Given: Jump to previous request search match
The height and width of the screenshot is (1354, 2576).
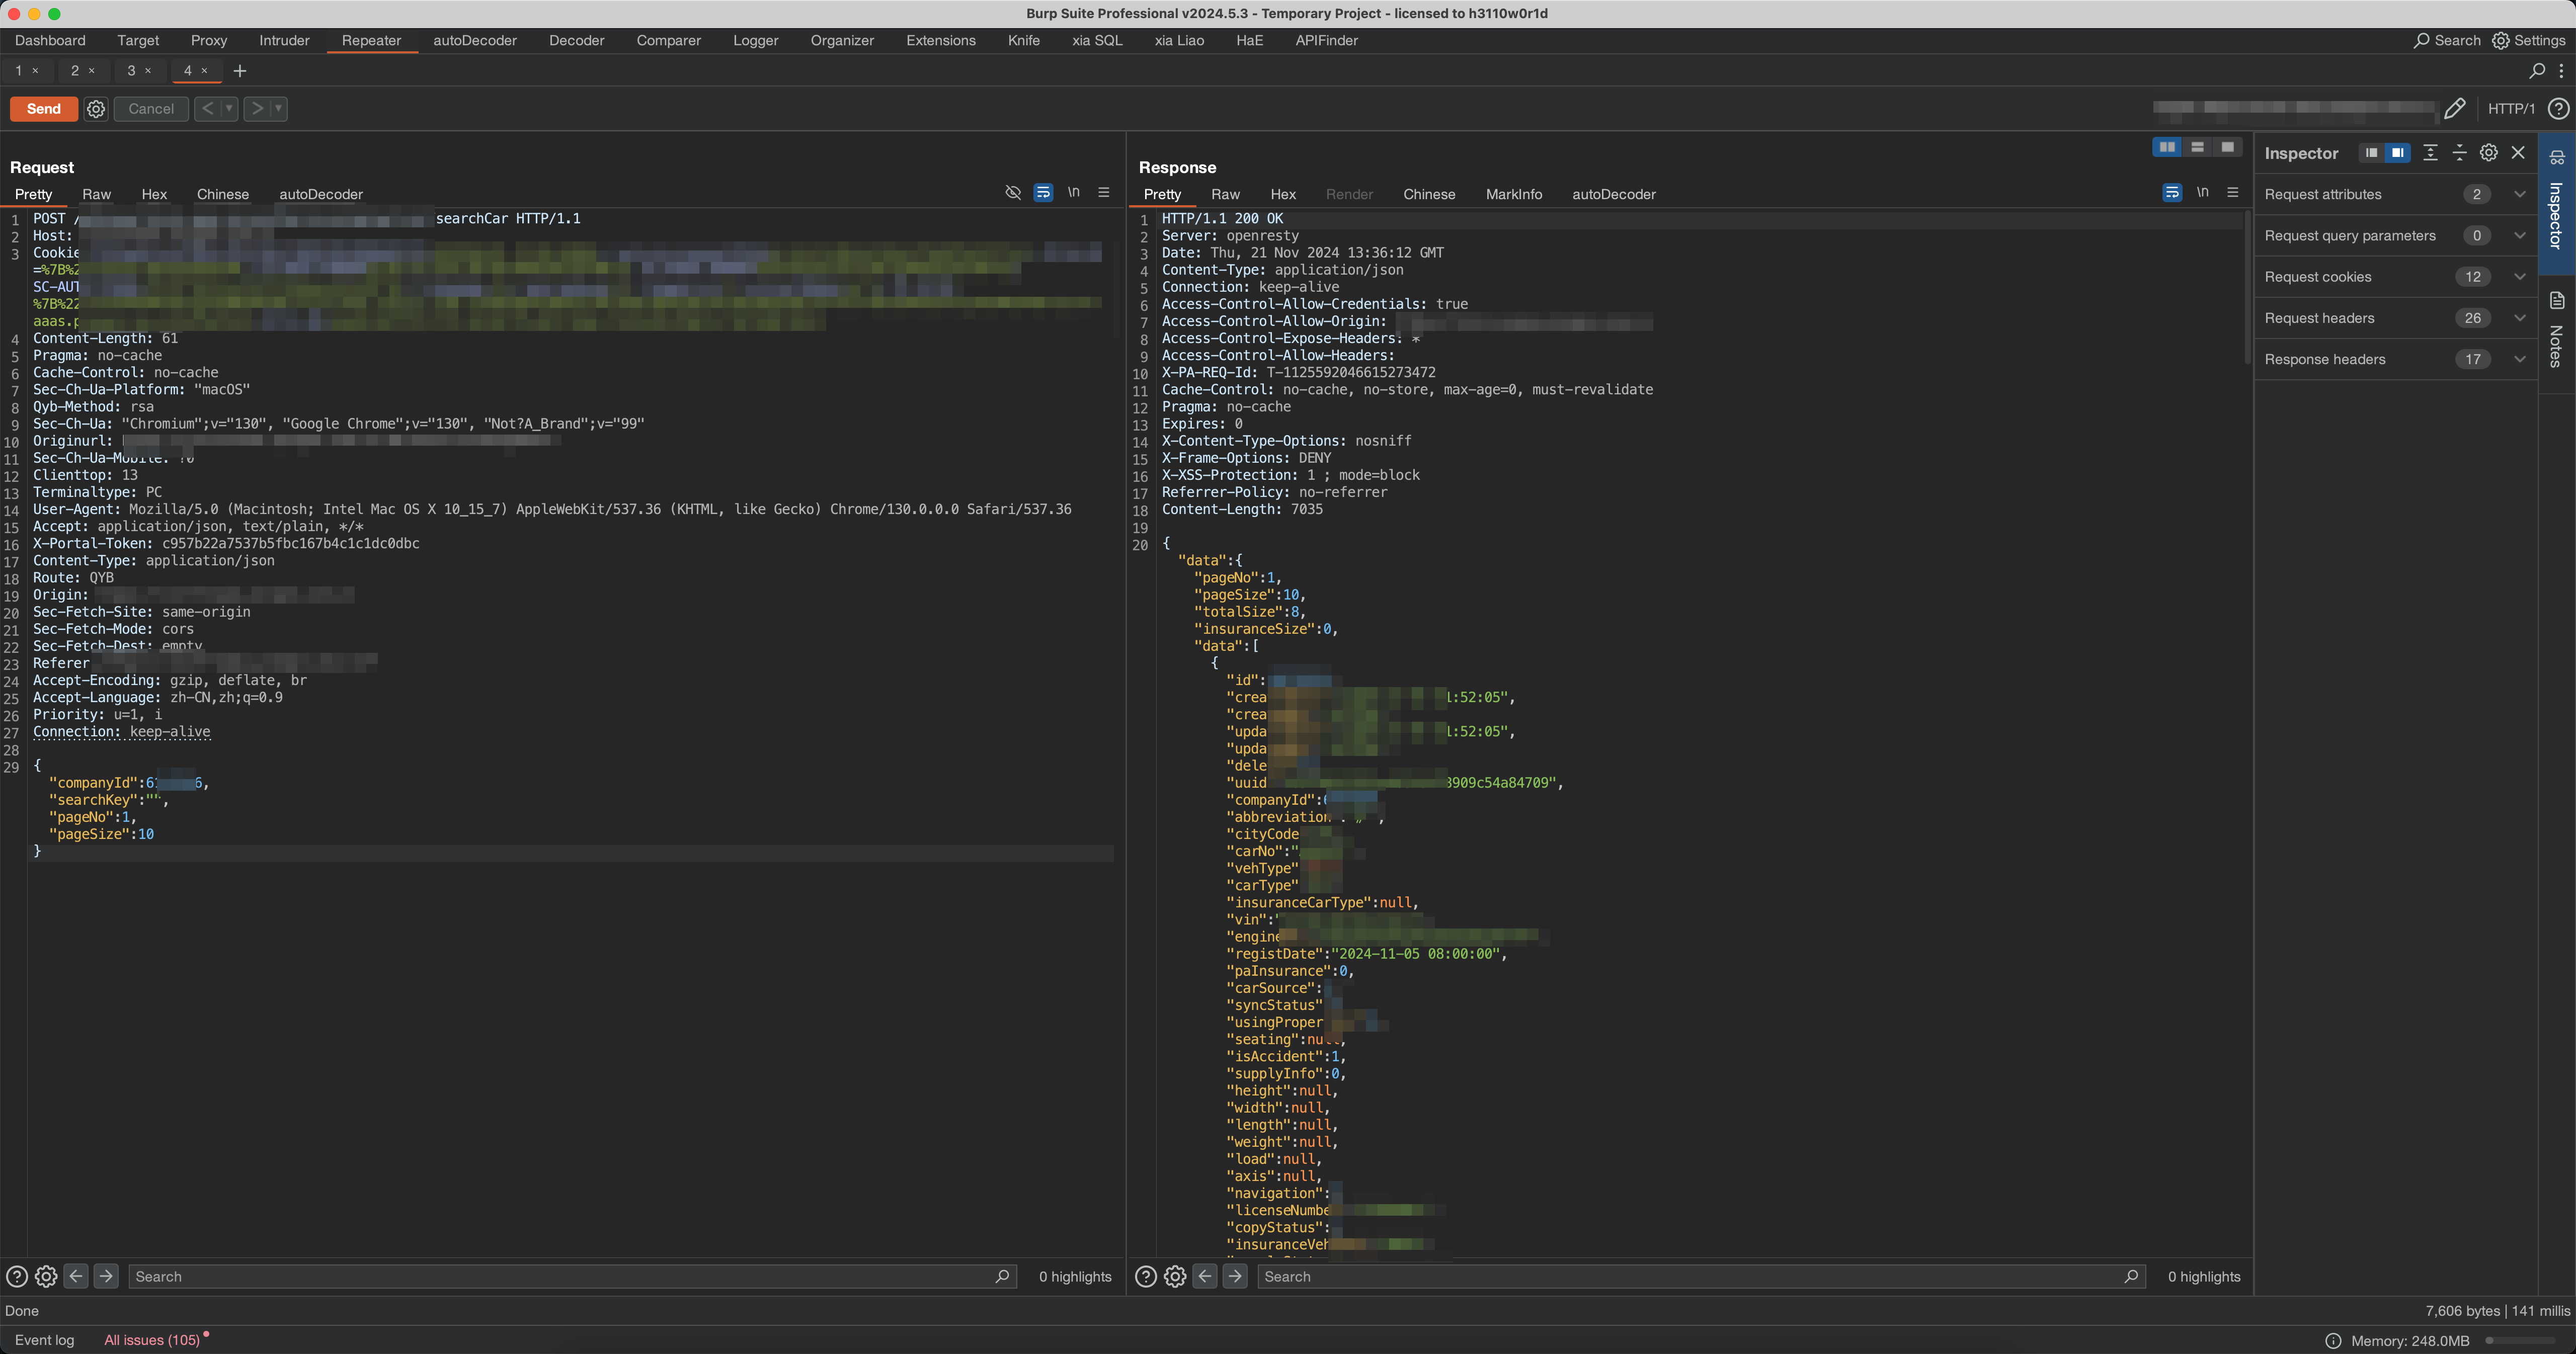Looking at the screenshot, I should (76, 1276).
